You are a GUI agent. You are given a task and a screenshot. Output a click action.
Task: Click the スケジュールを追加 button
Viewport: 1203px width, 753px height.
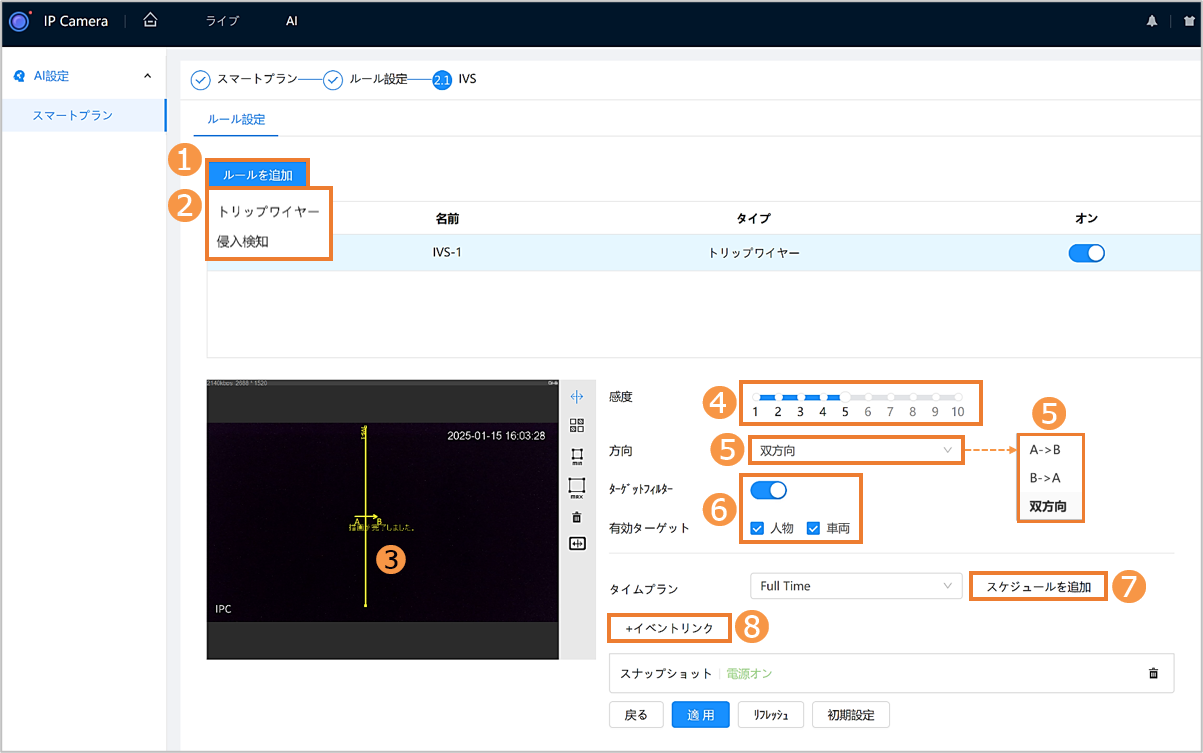pyautogui.click(x=1038, y=586)
